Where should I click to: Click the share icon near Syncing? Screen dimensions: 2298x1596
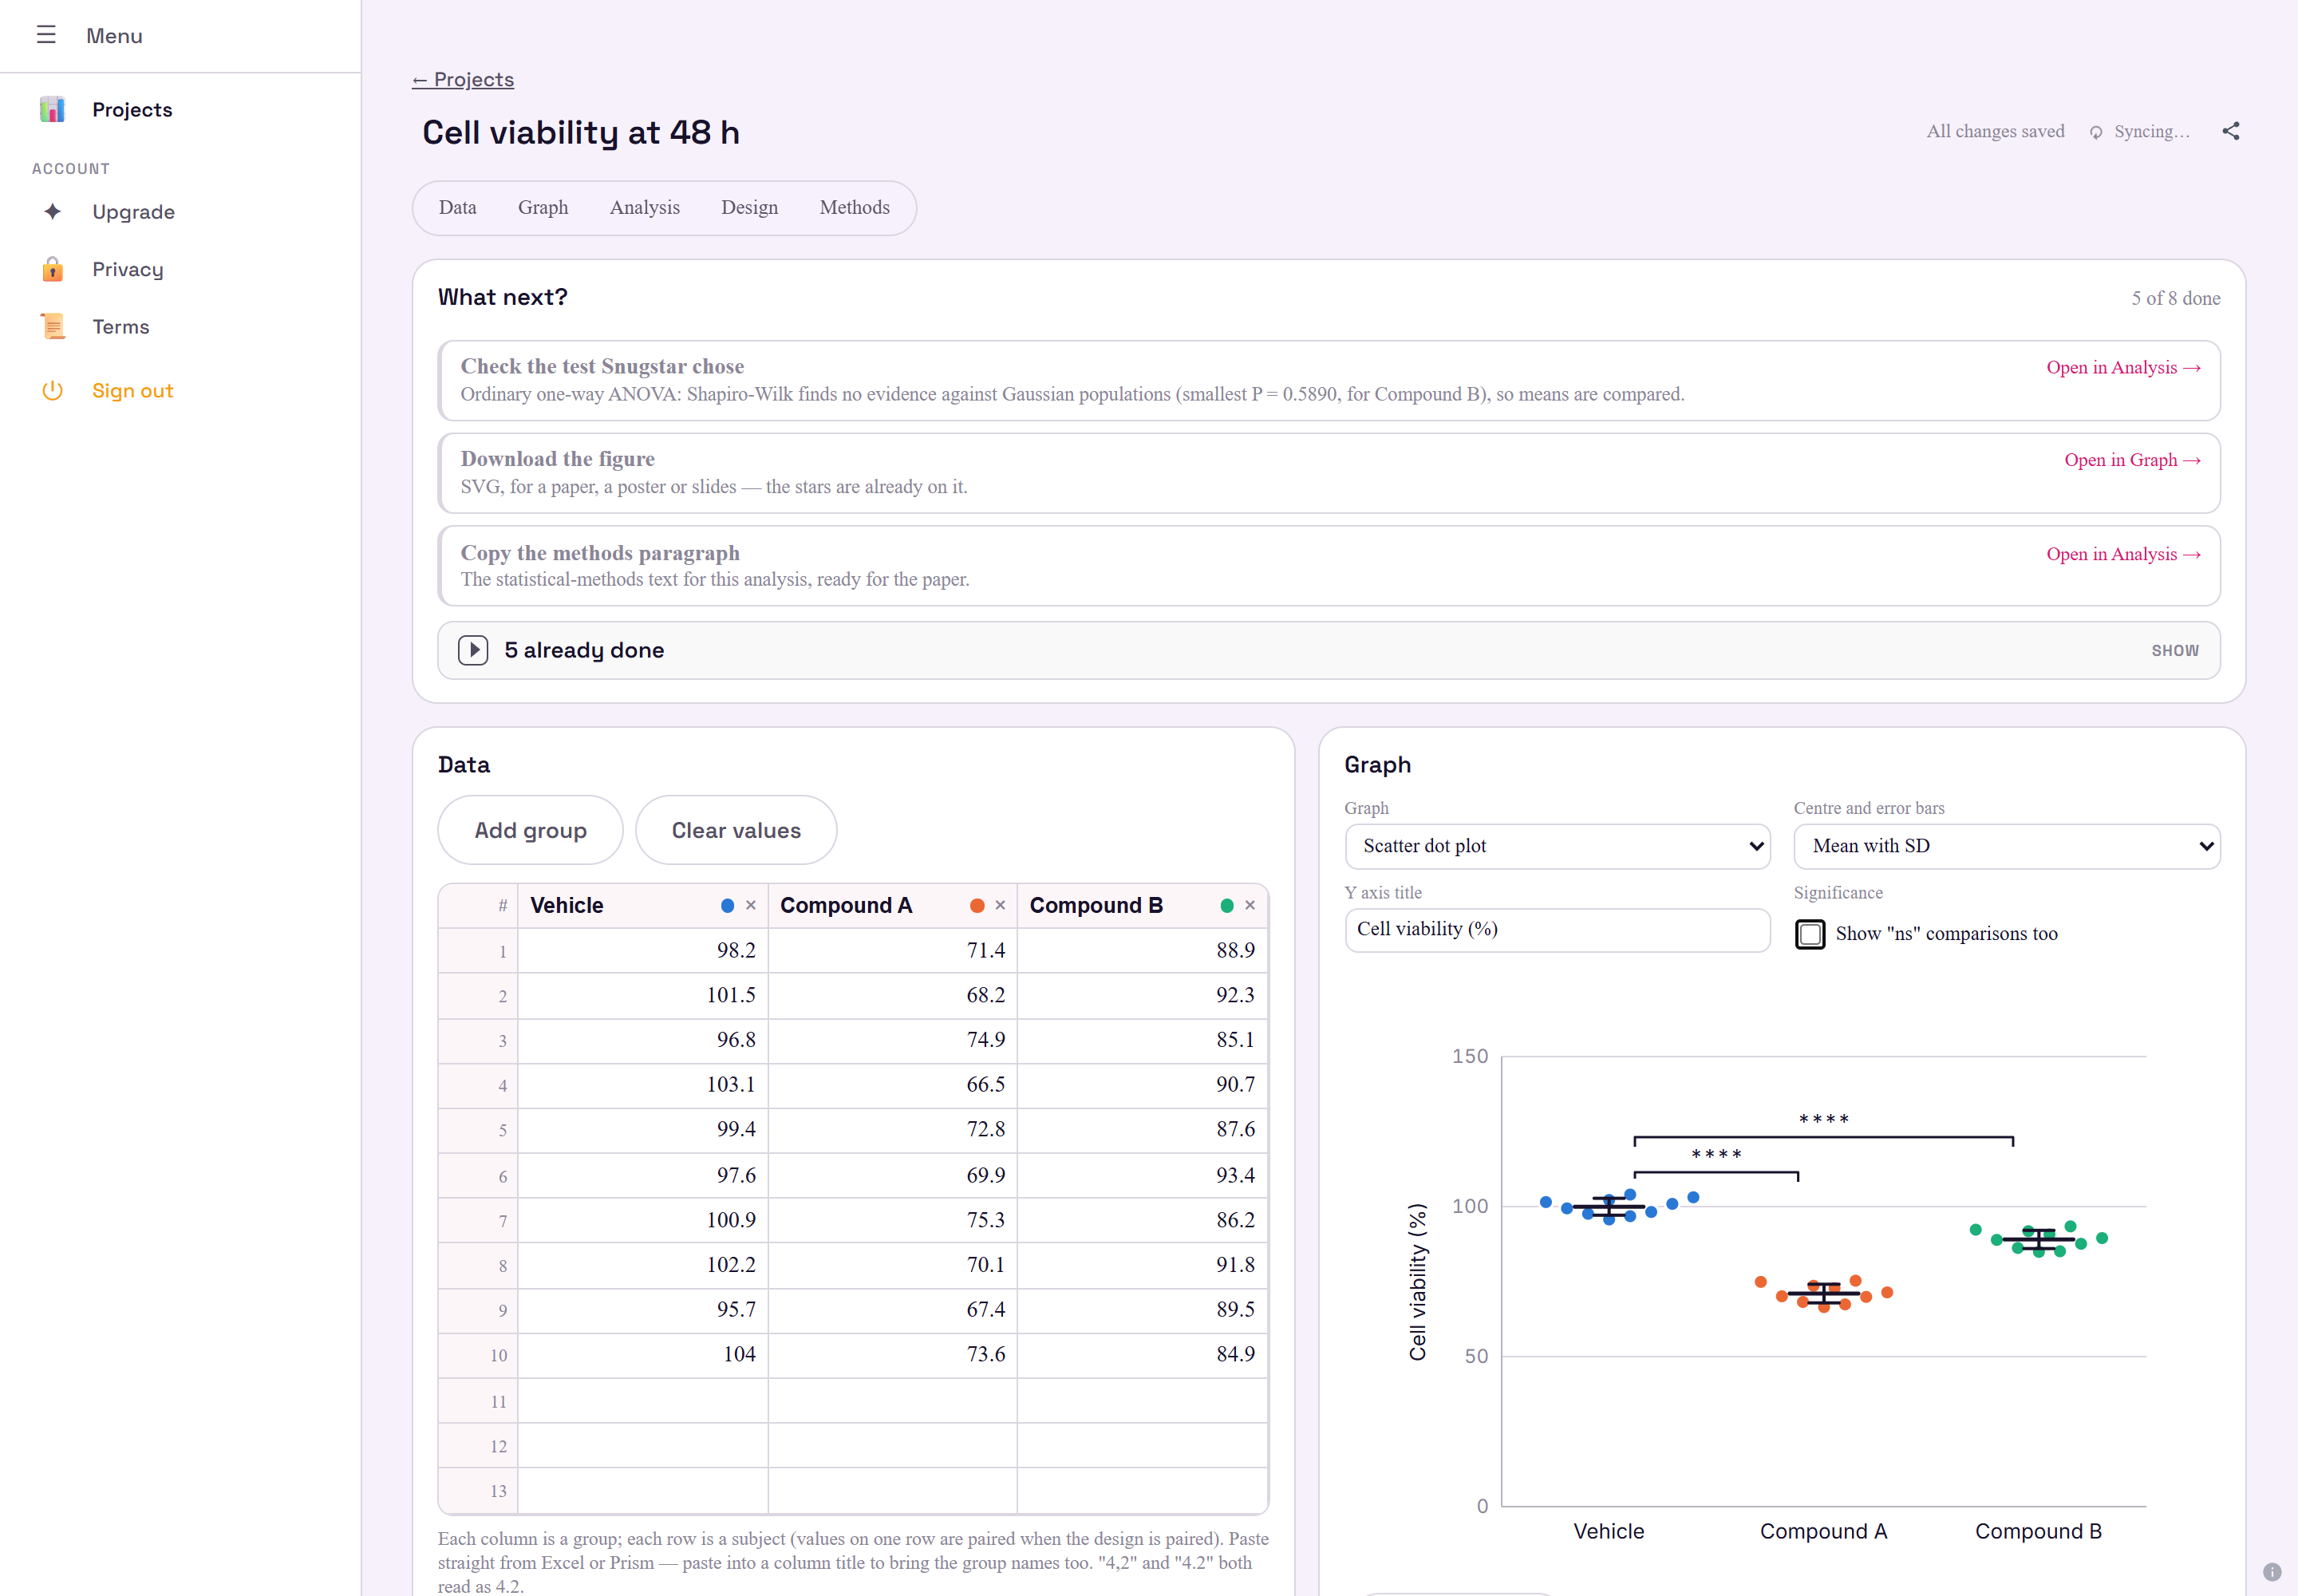2231,131
